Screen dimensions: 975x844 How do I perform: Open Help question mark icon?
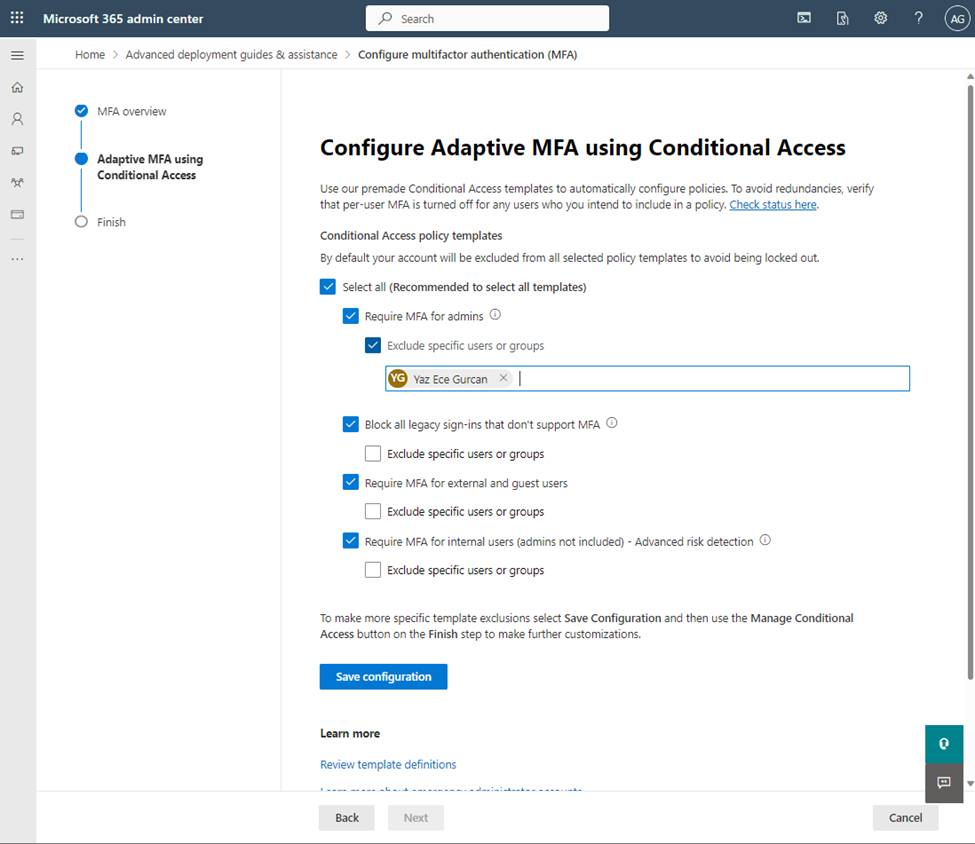click(x=918, y=18)
